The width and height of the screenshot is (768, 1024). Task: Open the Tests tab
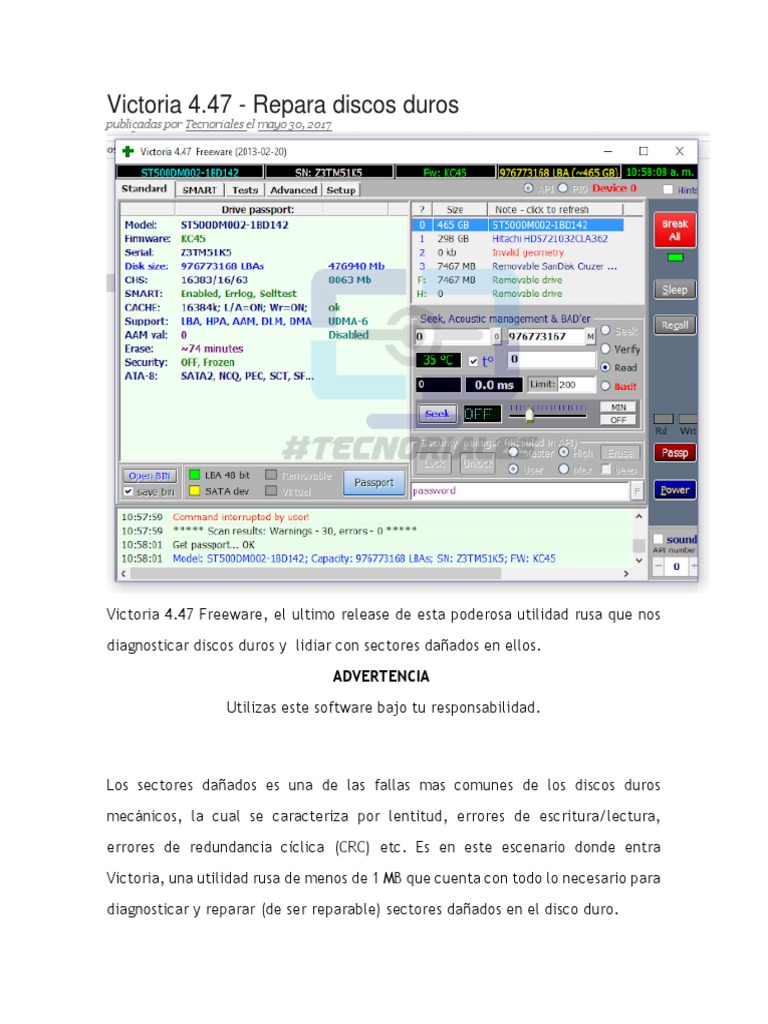click(x=245, y=190)
